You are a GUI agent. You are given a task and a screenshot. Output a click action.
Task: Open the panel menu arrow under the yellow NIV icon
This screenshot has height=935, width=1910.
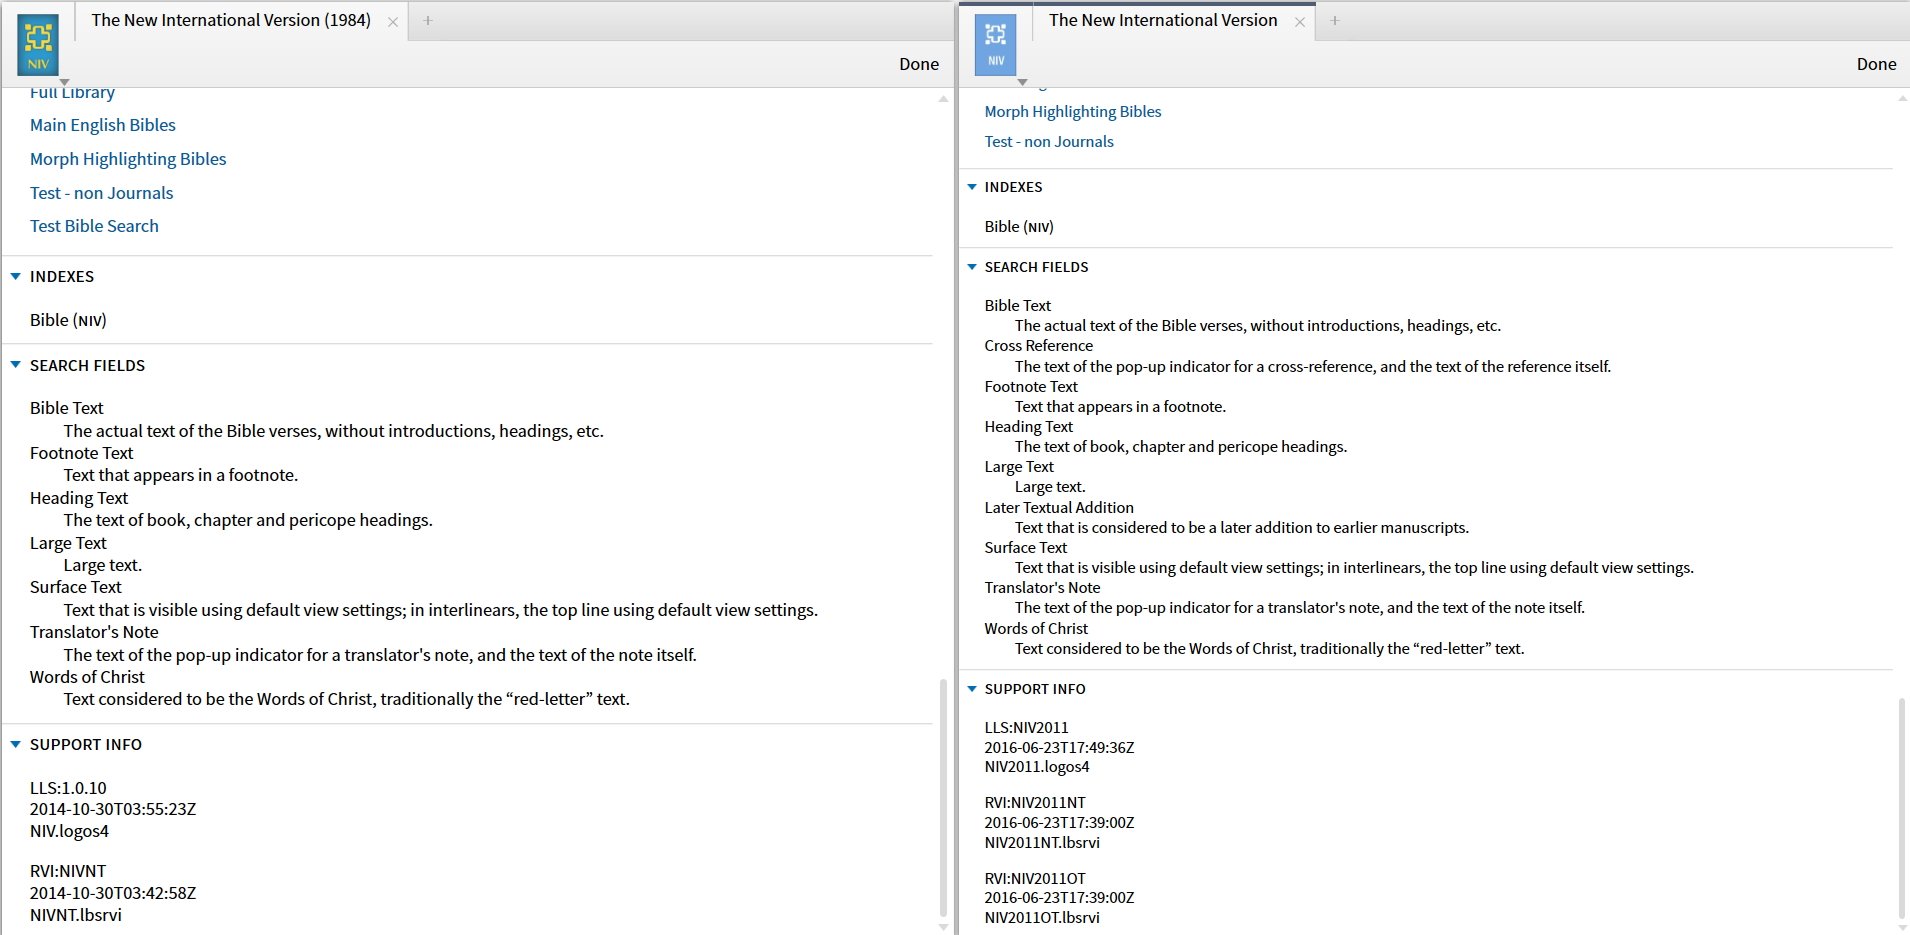point(64,82)
